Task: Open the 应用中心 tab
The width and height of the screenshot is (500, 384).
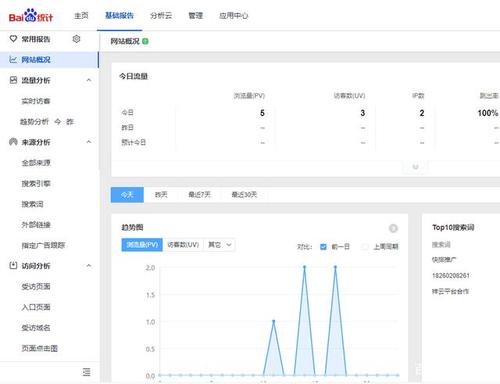Action: tap(234, 16)
